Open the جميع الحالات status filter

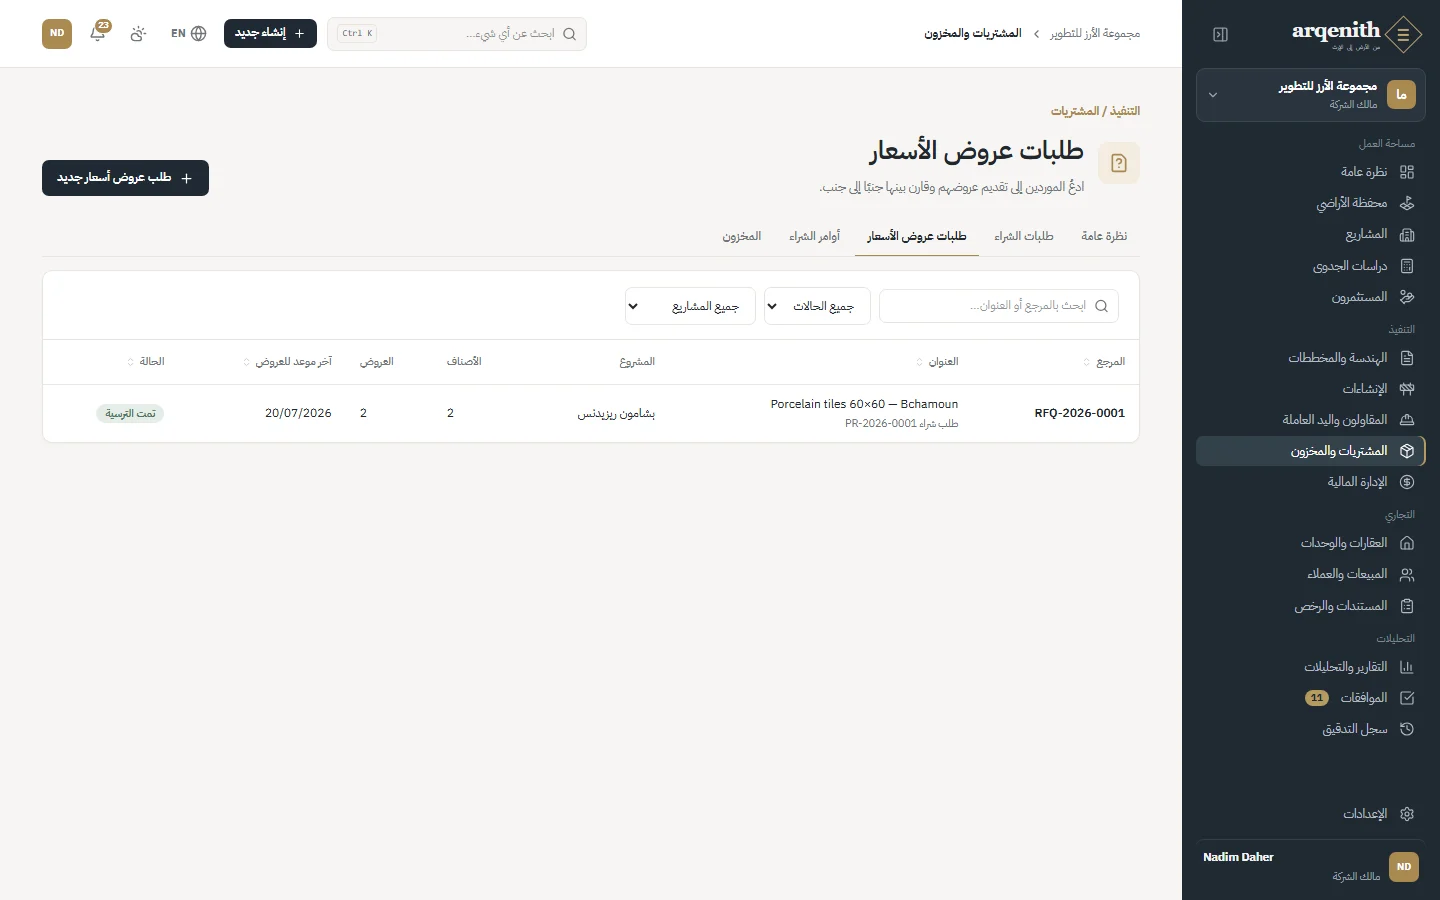coord(817,306)
